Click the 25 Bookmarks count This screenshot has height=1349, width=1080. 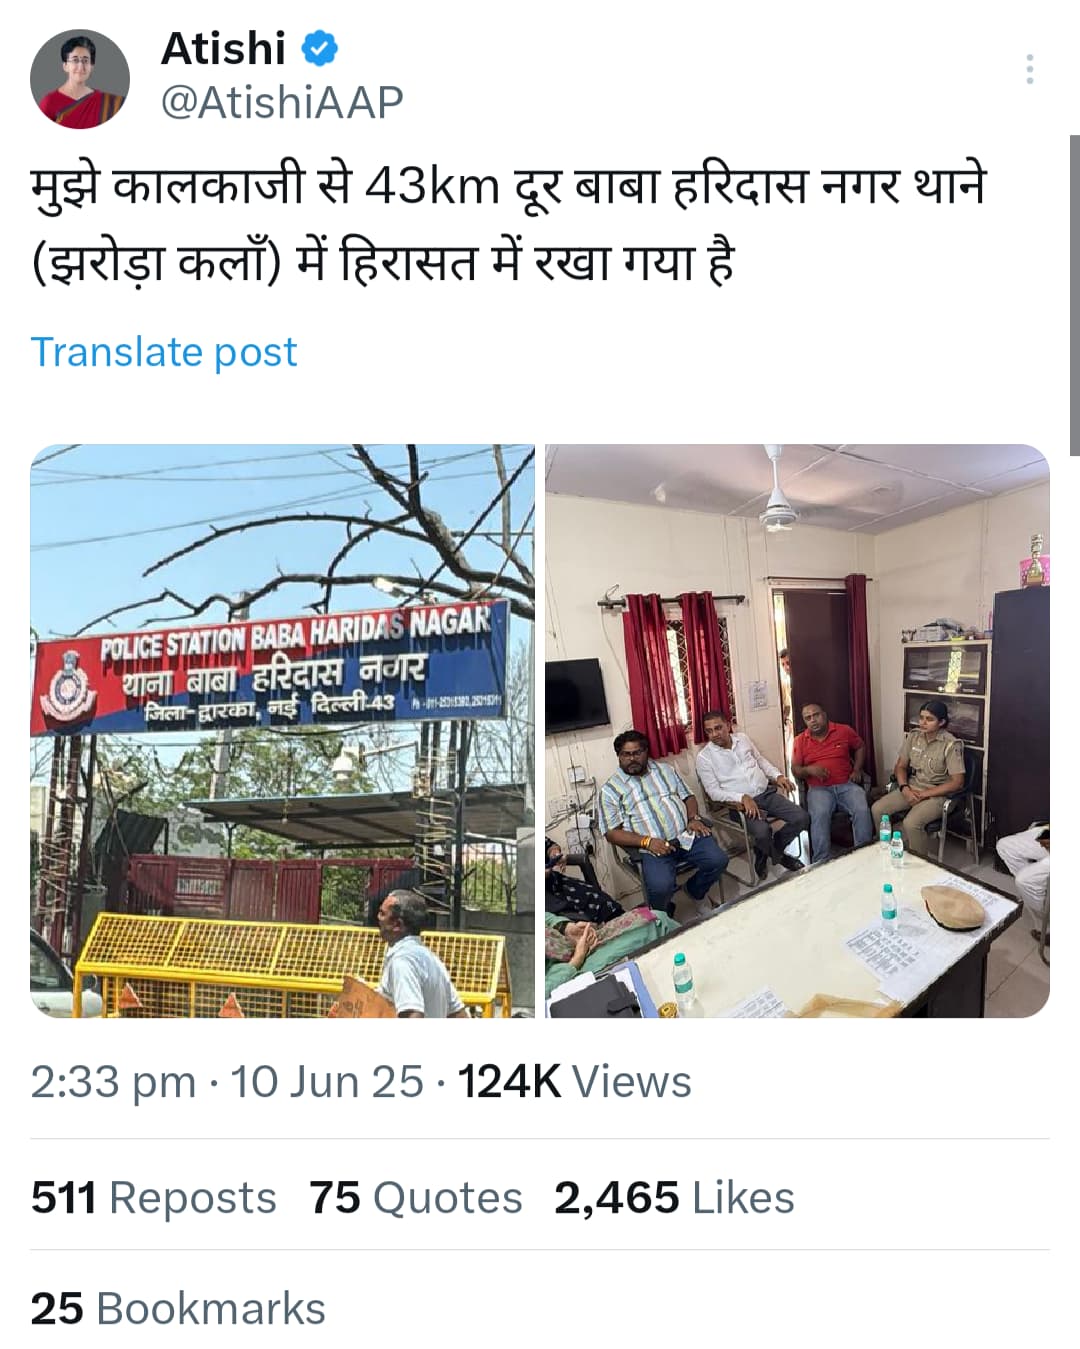(178, 1309)
